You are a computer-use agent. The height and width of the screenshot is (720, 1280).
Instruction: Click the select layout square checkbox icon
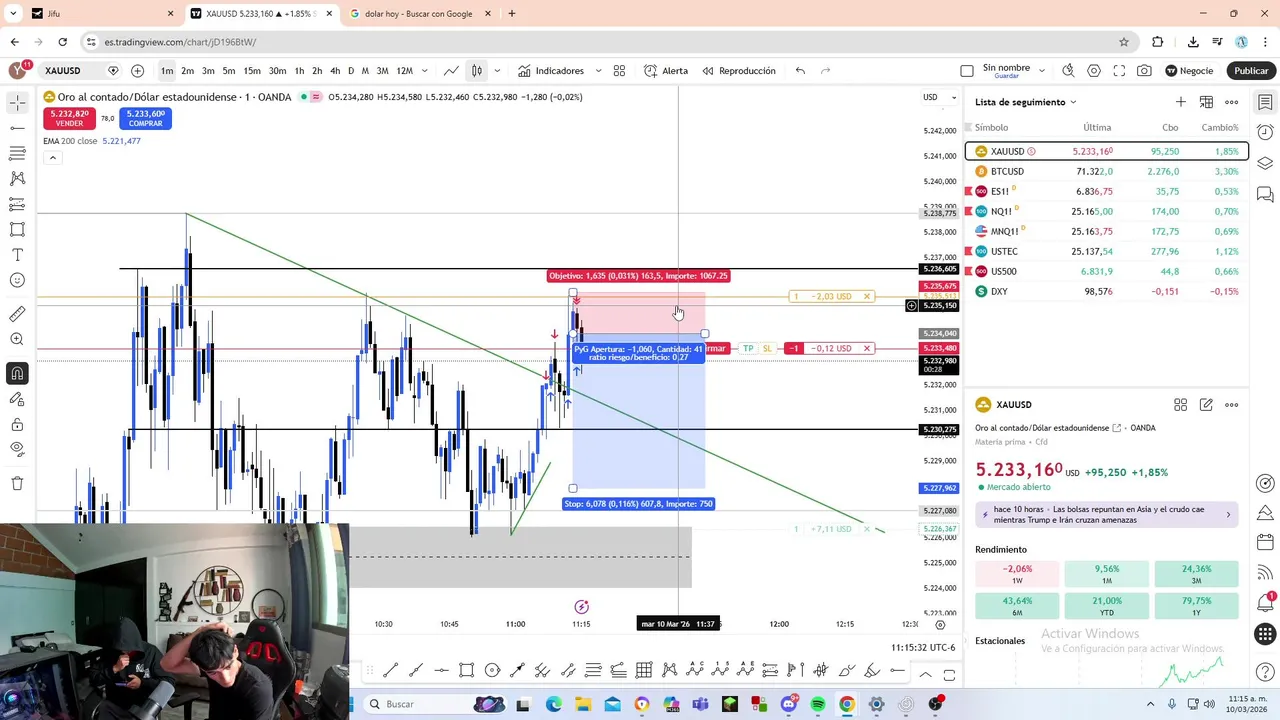(x=966, y=71)
